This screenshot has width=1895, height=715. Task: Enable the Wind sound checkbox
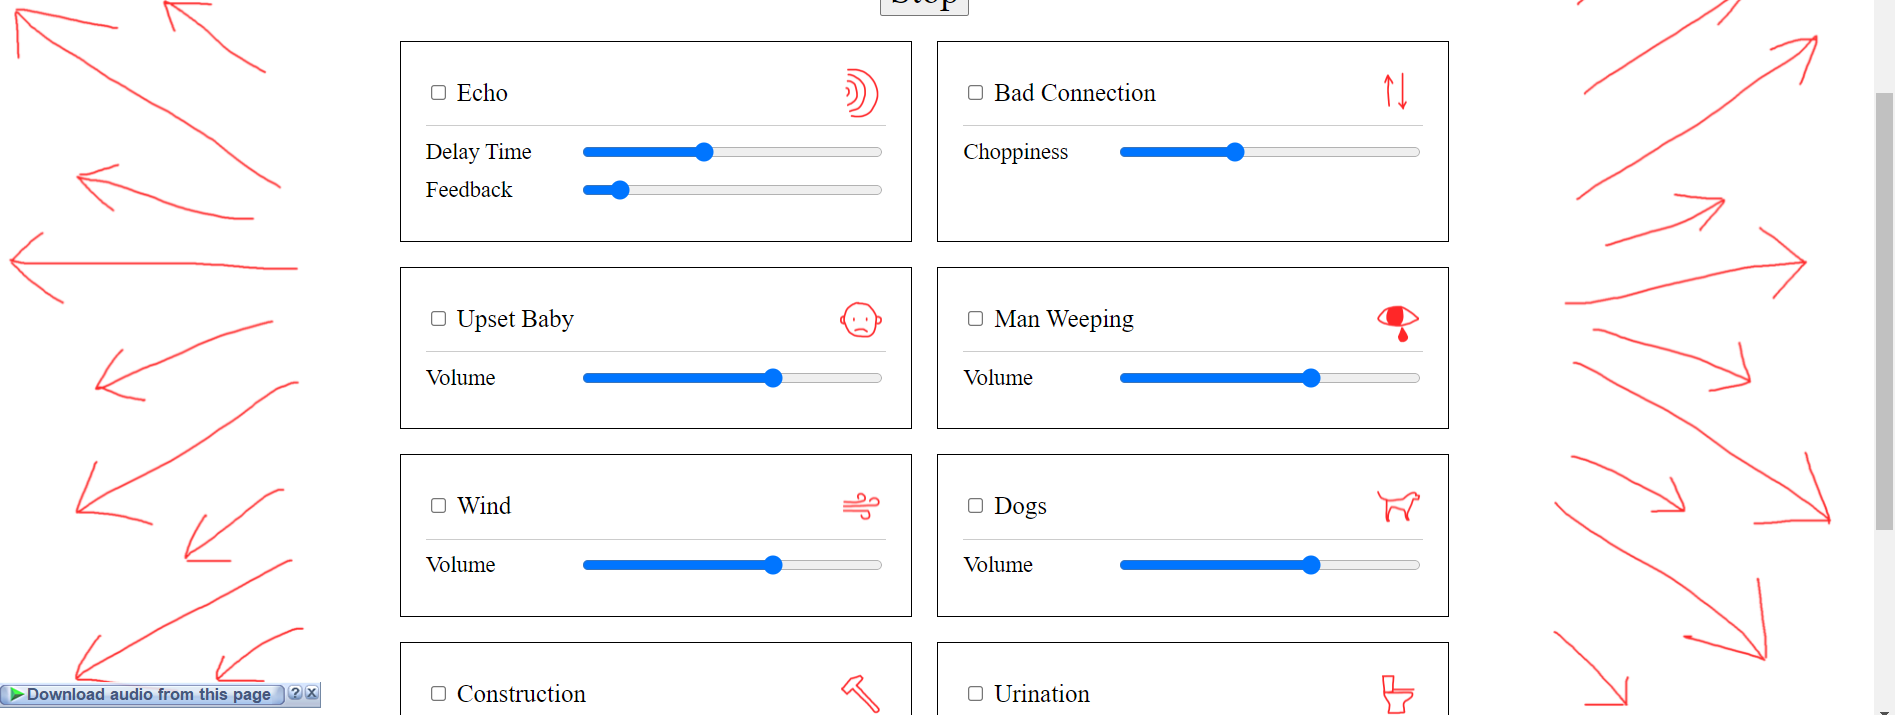pyautogui.click(x=438, y=506)
